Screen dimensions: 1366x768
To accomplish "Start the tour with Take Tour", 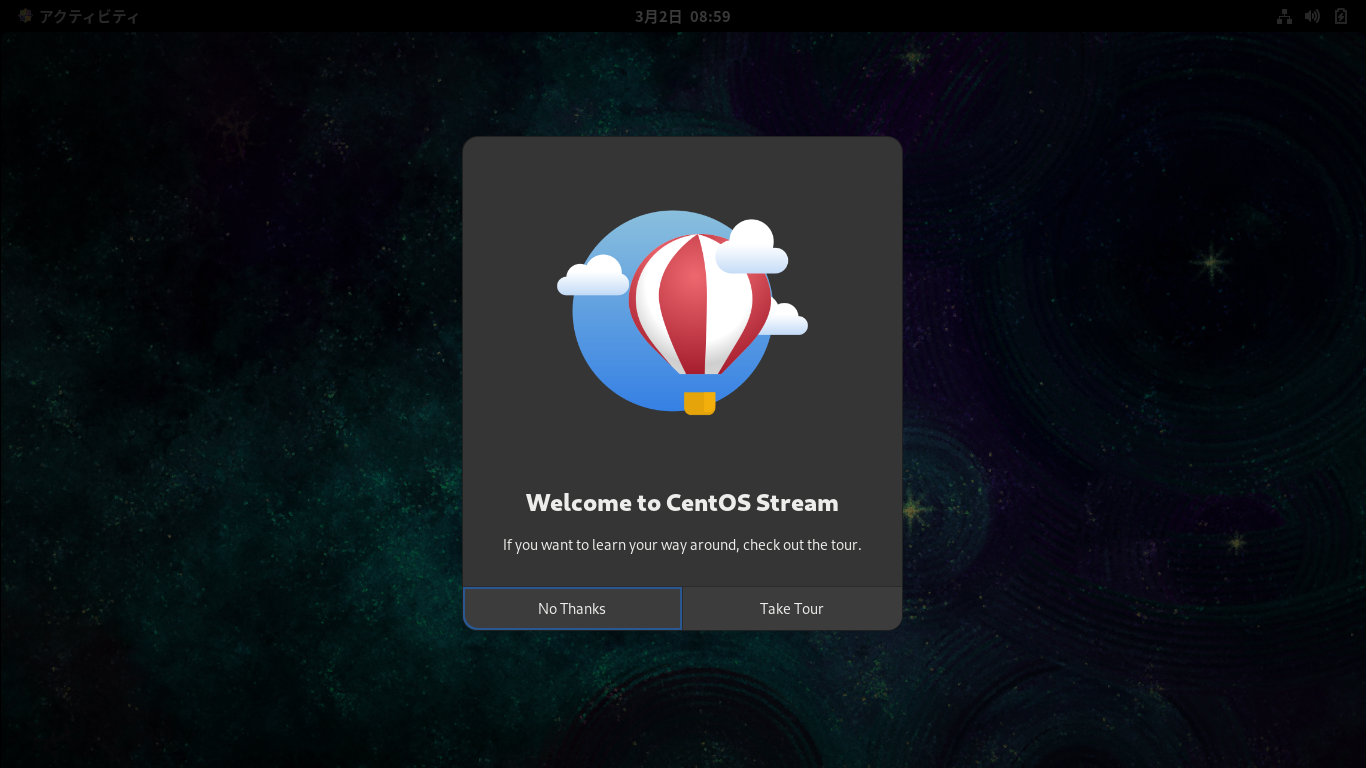I will [x=792, y=608].
